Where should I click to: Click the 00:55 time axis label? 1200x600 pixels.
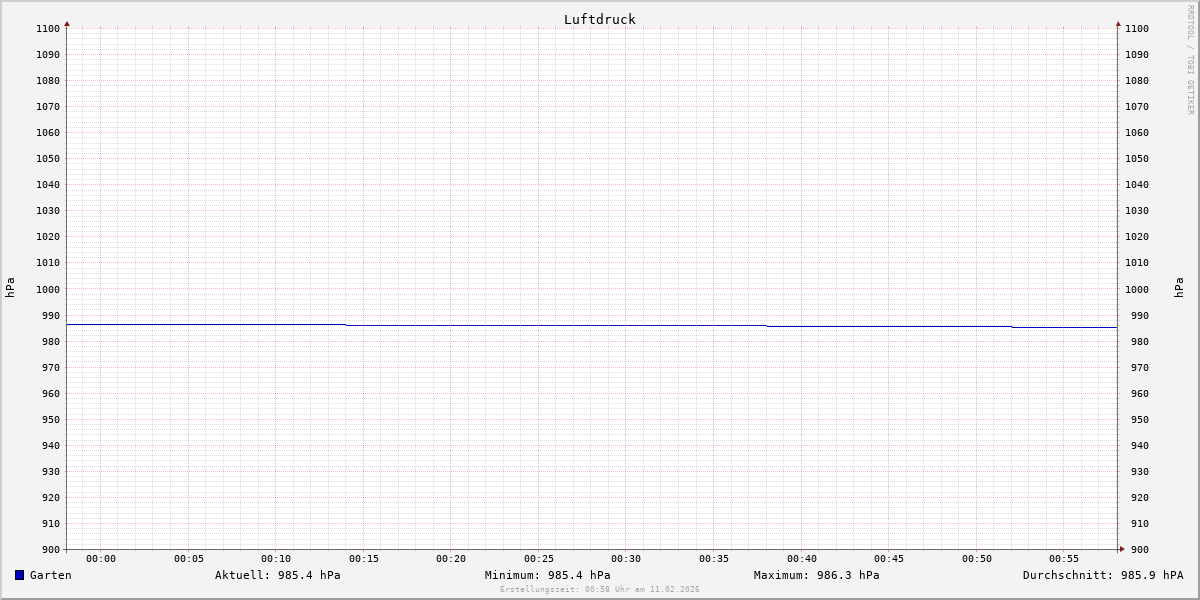click(1064, 559)
